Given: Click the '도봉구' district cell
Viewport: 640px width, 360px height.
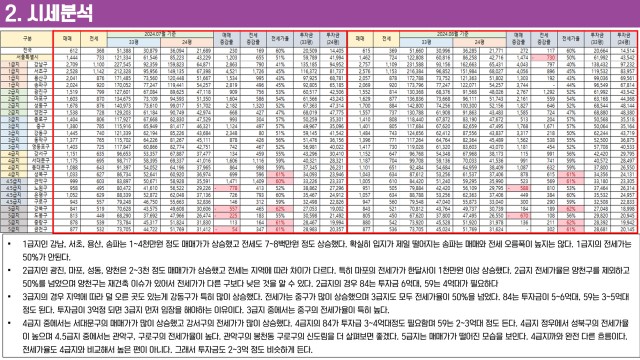Looking at the screenshot, I should (40, 216).
